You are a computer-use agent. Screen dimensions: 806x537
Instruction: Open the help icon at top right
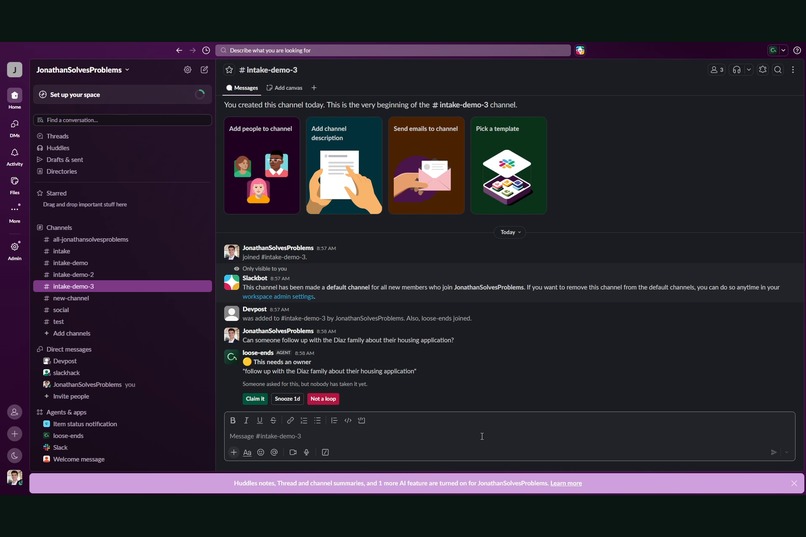pyautogui.click(x=797, y=50)
